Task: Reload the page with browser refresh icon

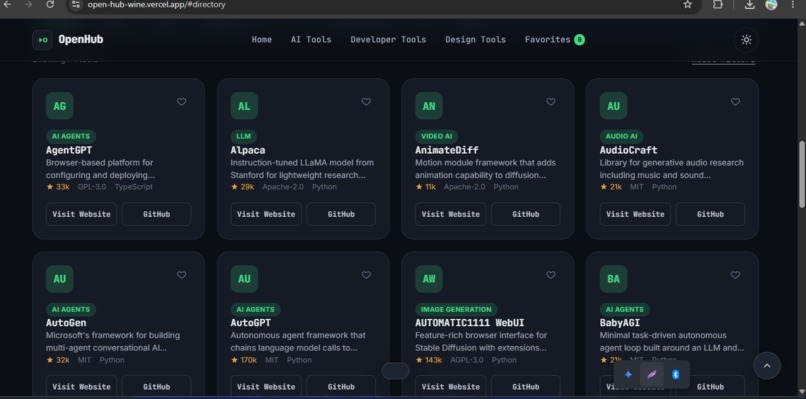Action: 50,5
